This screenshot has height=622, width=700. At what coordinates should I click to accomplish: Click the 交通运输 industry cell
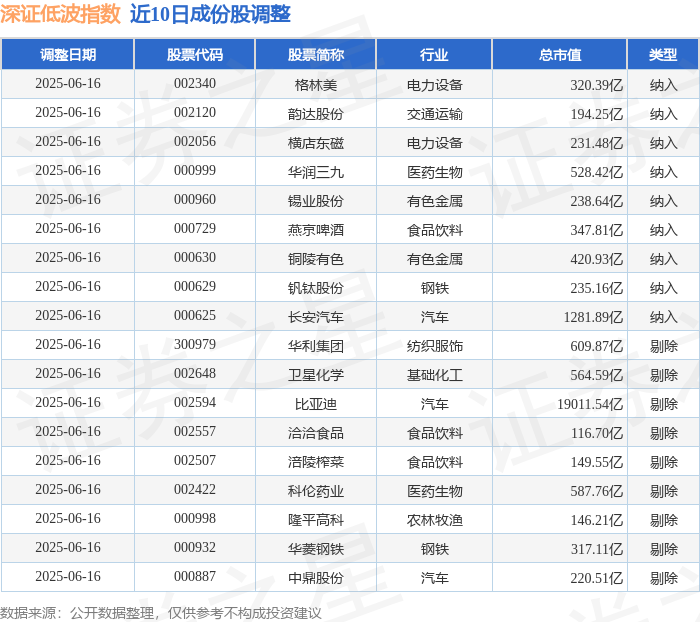434,114
